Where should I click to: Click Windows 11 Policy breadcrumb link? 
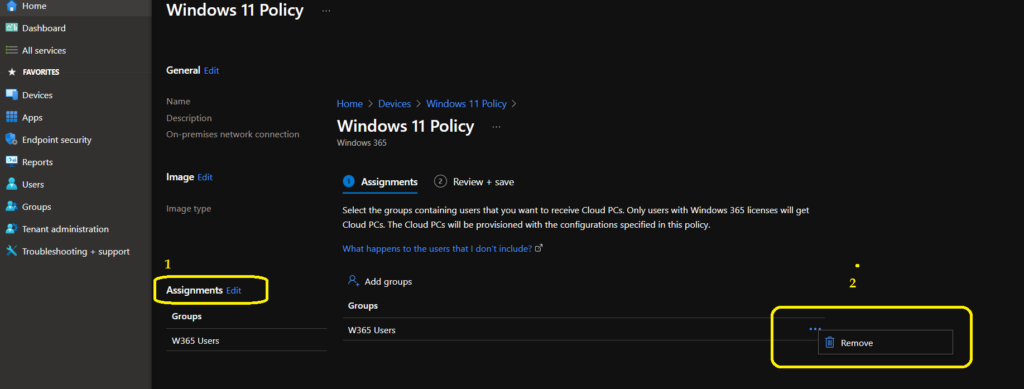466,104
